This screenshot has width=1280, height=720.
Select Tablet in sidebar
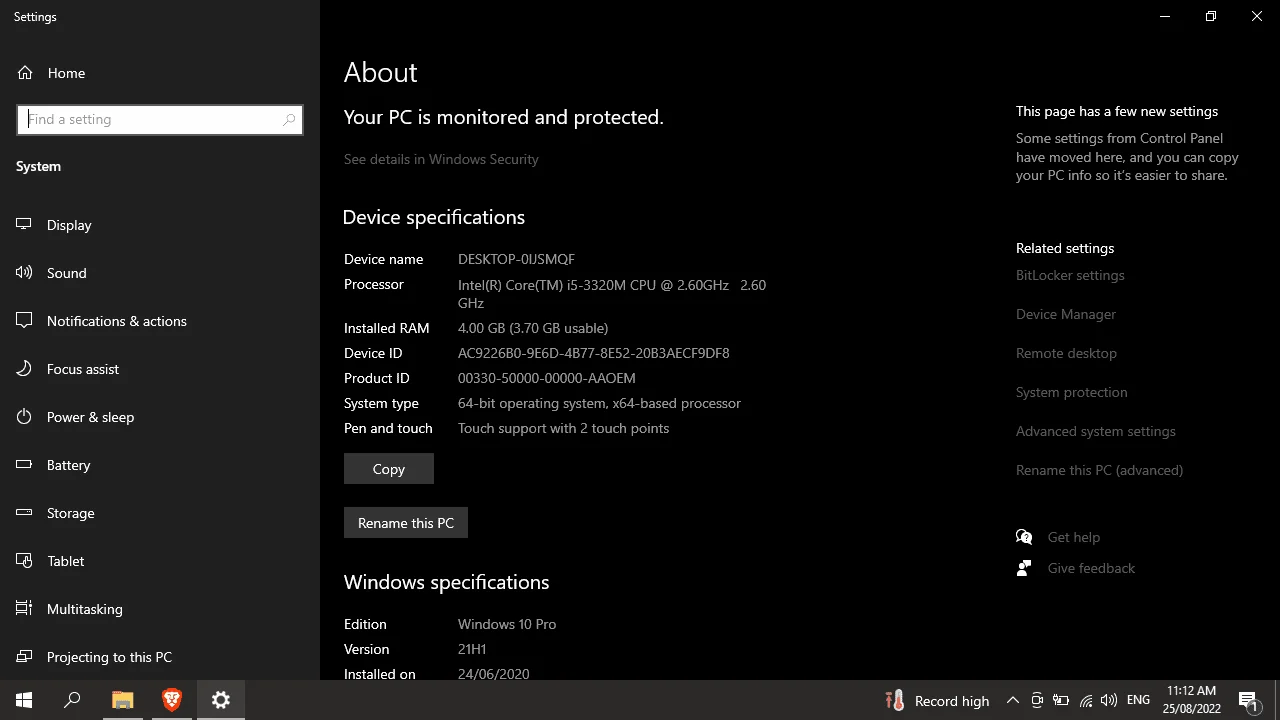[x=160, y=561]
